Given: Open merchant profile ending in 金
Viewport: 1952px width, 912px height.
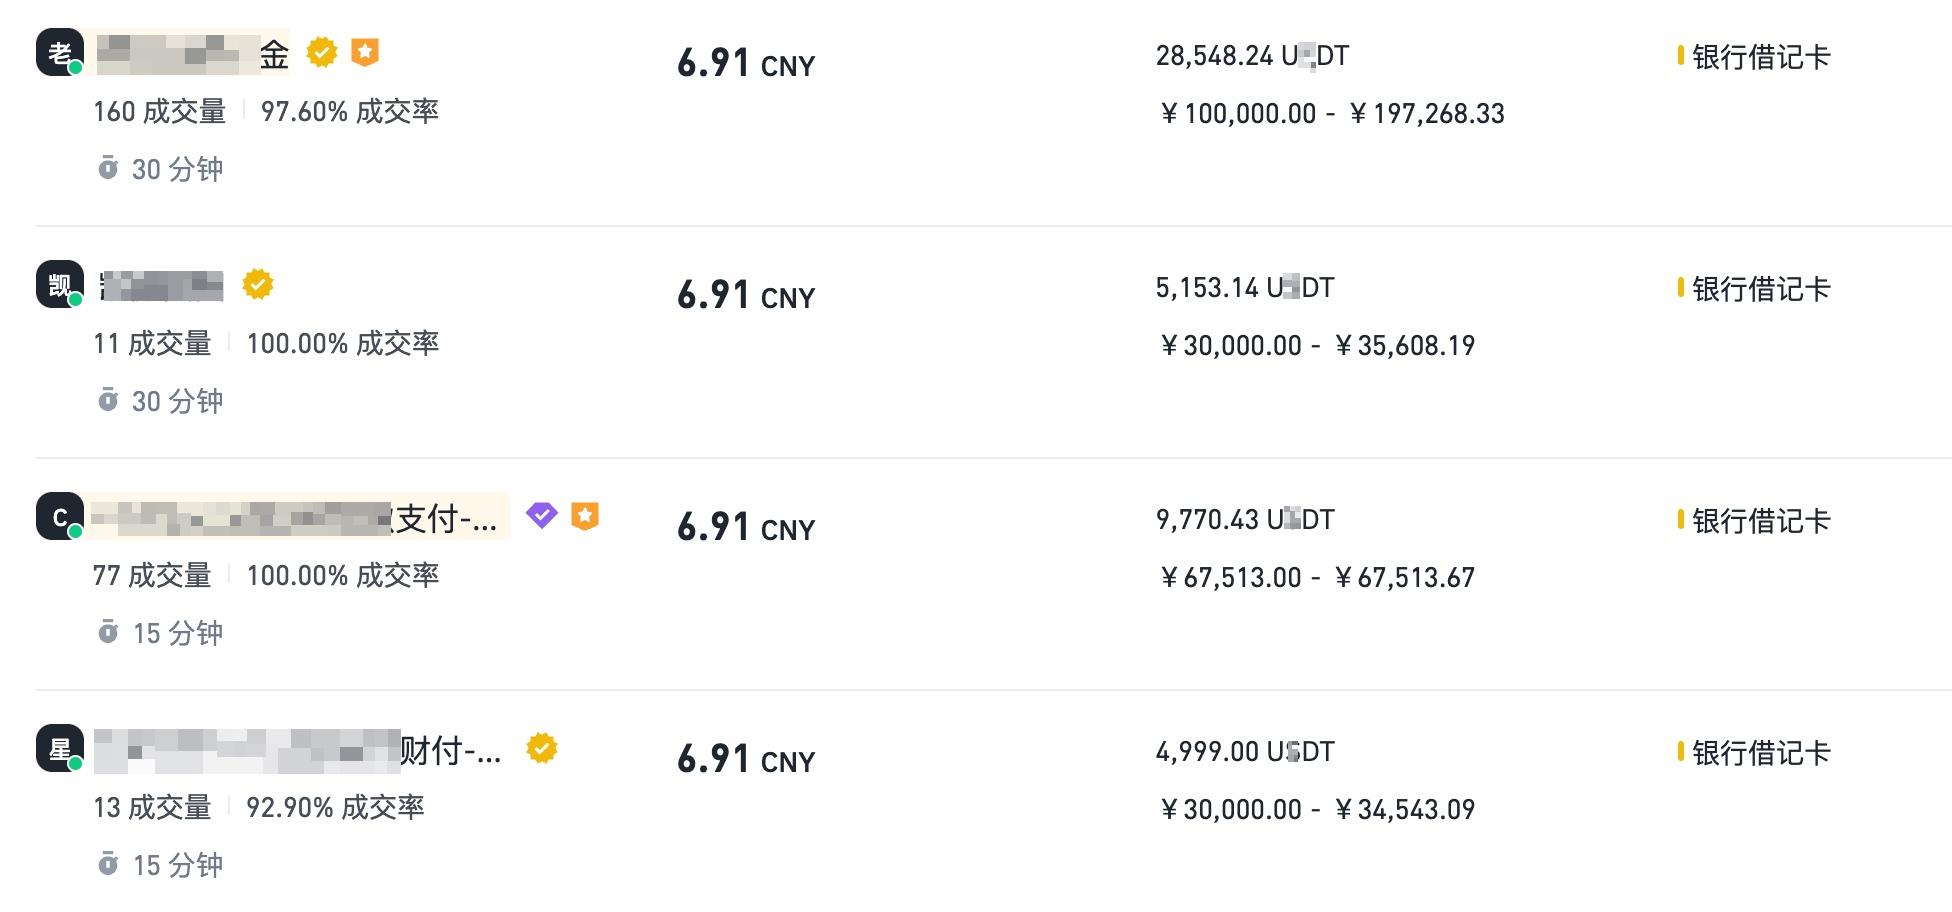Looking at the screenshot, I should (192, 53).
